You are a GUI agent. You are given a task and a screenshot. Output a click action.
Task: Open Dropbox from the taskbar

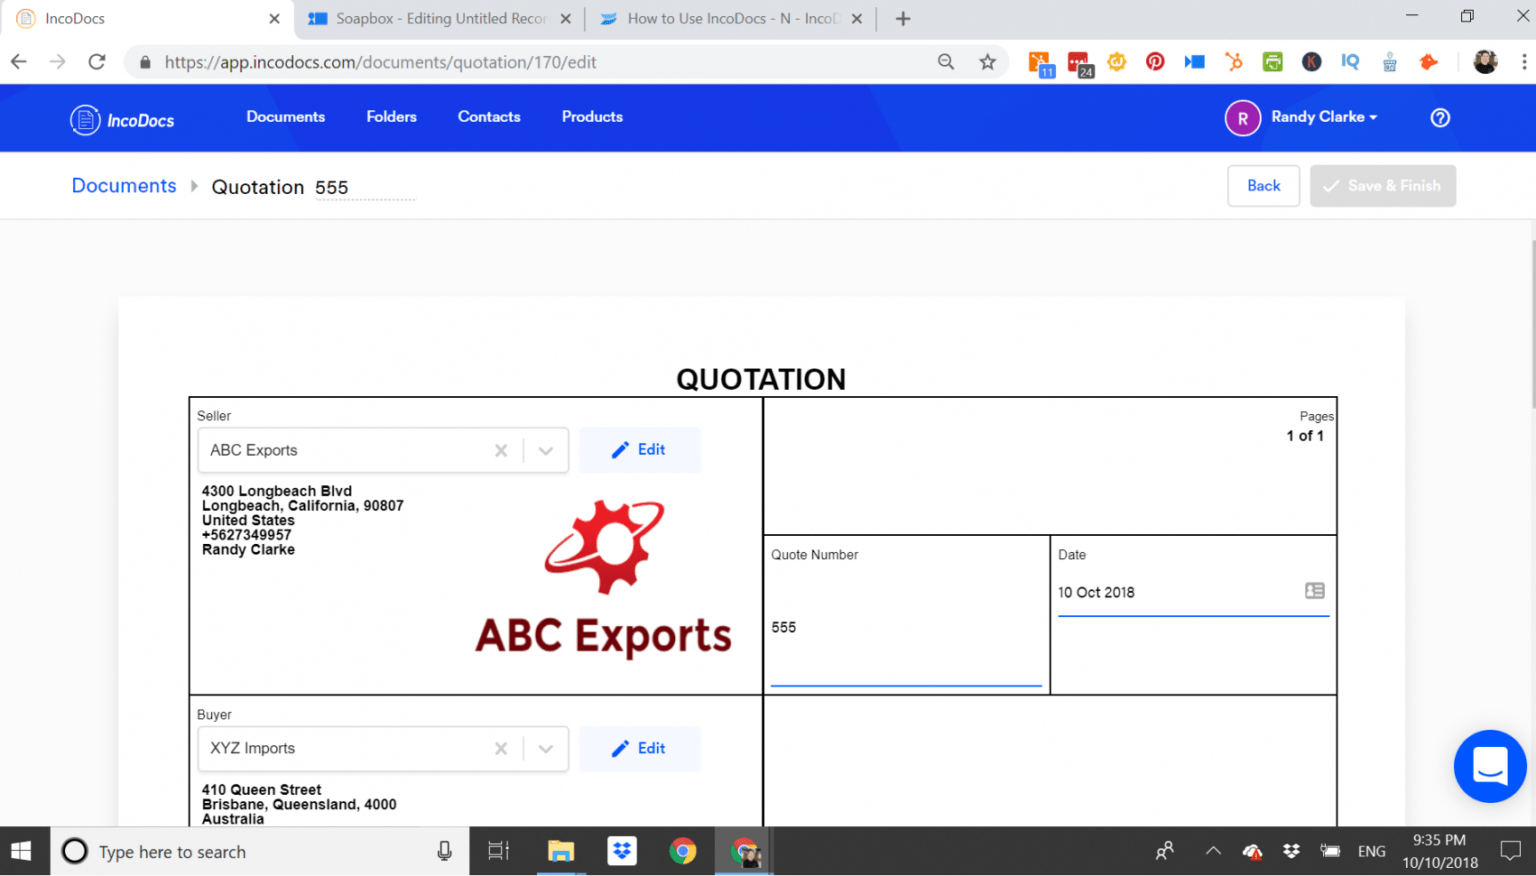[622, 851]
